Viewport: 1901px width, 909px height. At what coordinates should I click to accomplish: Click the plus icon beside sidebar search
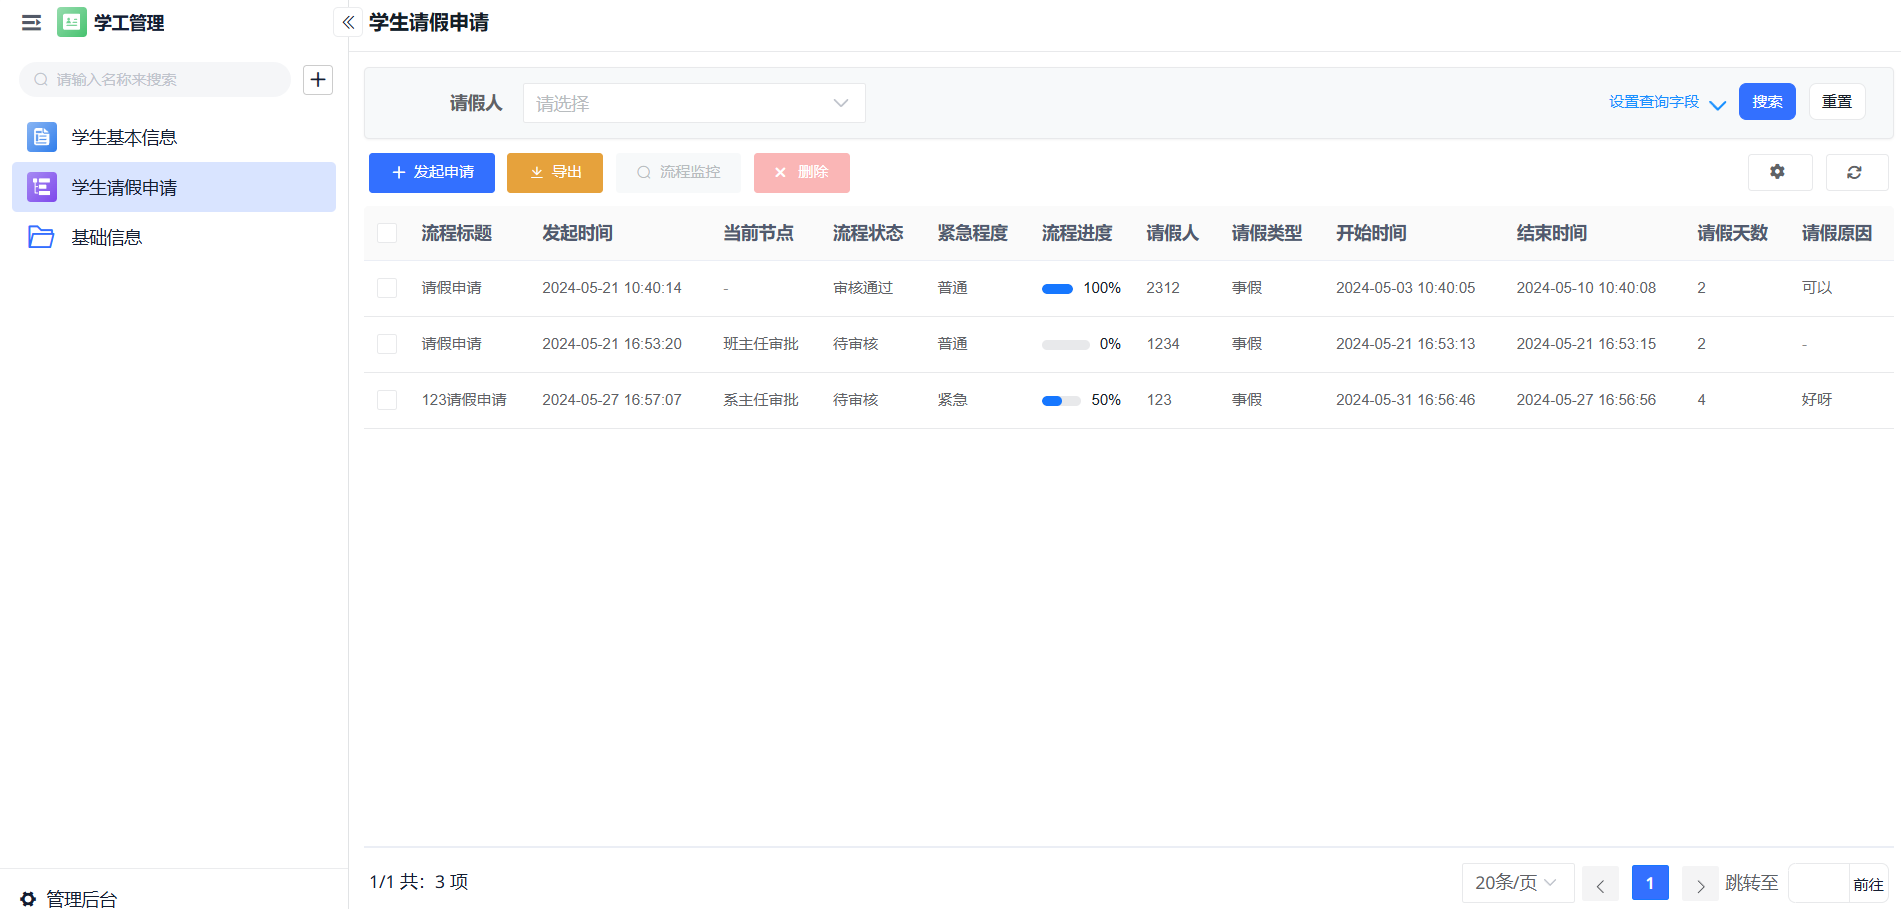coord(318,79)
